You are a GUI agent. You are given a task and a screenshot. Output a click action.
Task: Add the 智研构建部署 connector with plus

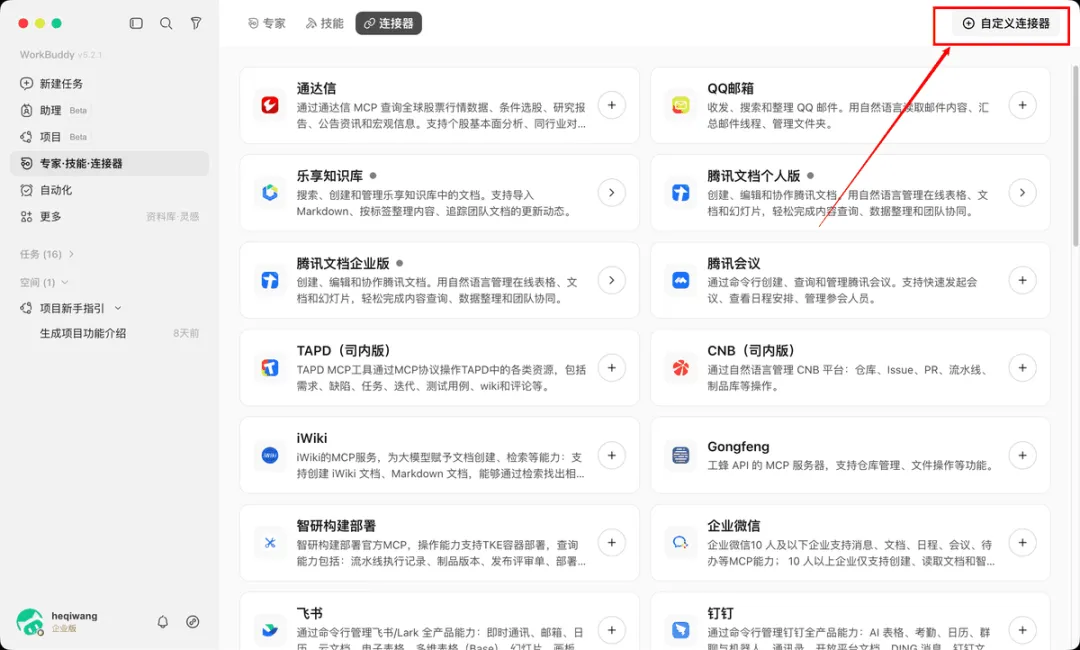(x=612, y=543)
